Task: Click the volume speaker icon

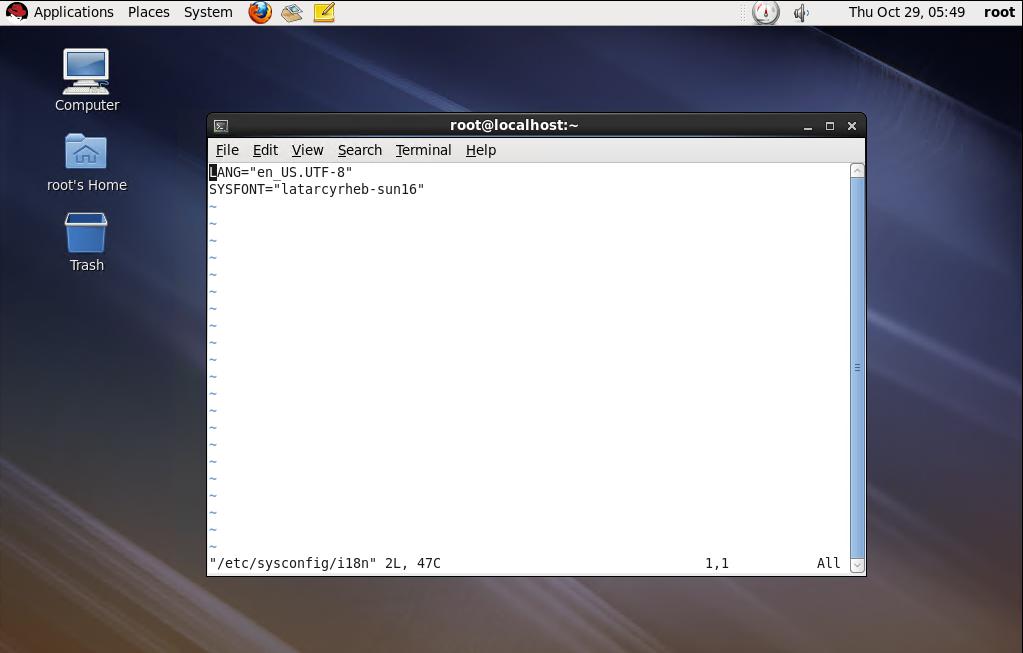Action: pos(801,12)
